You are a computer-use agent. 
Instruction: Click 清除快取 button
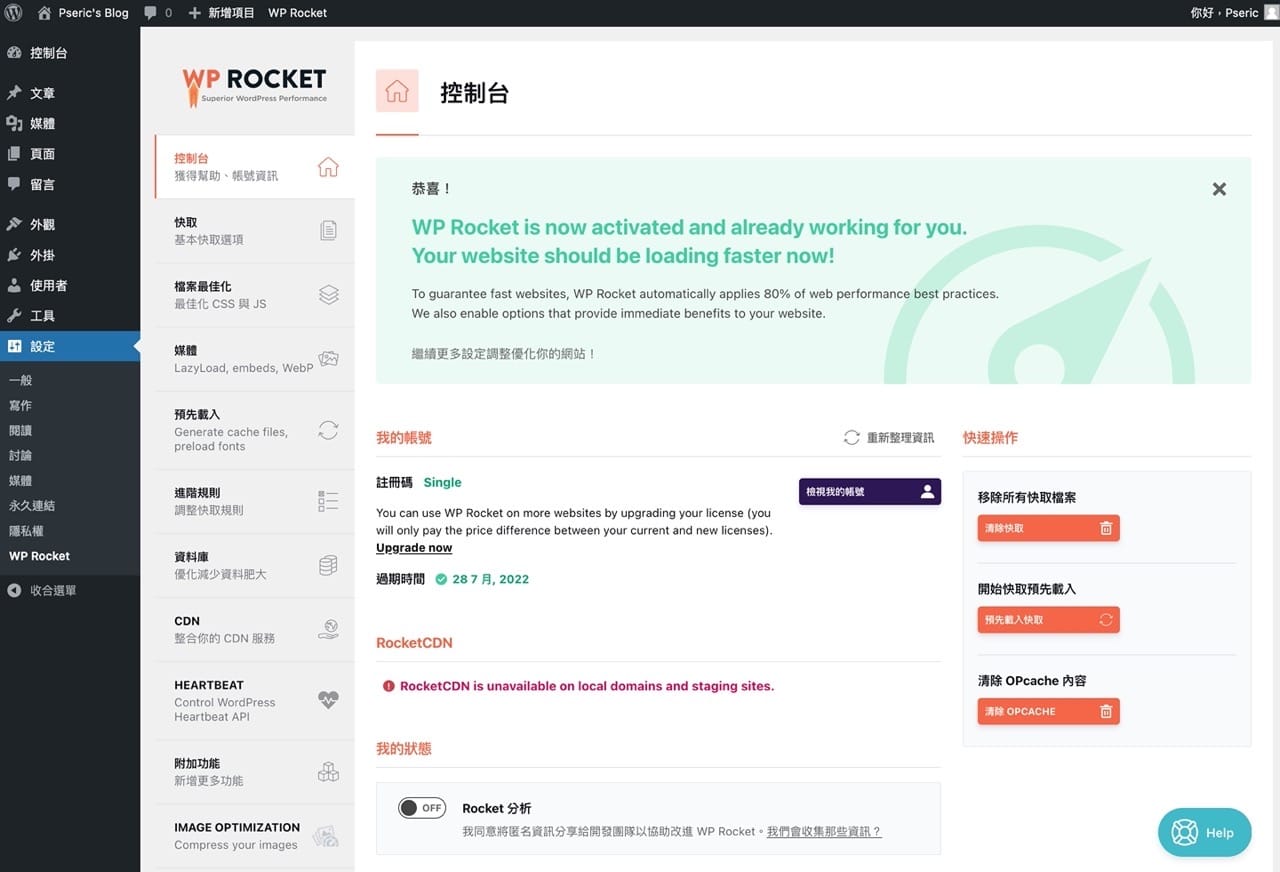[x=1049, y=528]
